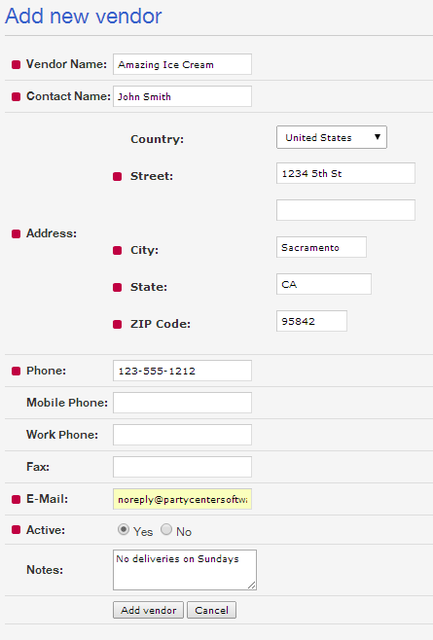The width and height of the screenshot is (433, 640).
Task: Select the No radio button for Active
Action: pos(166,529)
